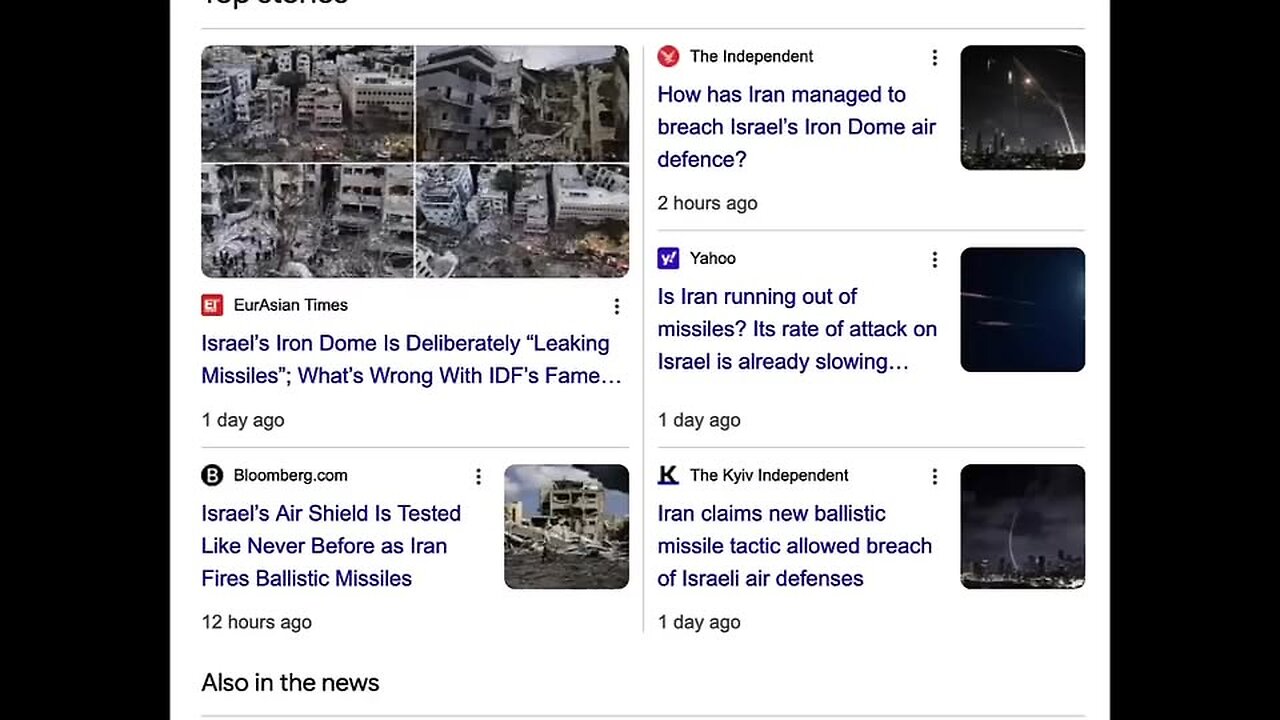Click the destroyed buildings collage image
The height and width of the screenshot is (720, 1280).
pyautogui.click(x=415, y=161)
